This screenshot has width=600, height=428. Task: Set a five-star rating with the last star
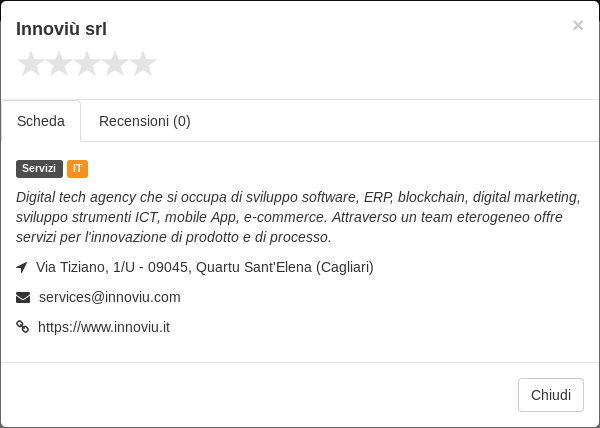[x=143, y=64]
